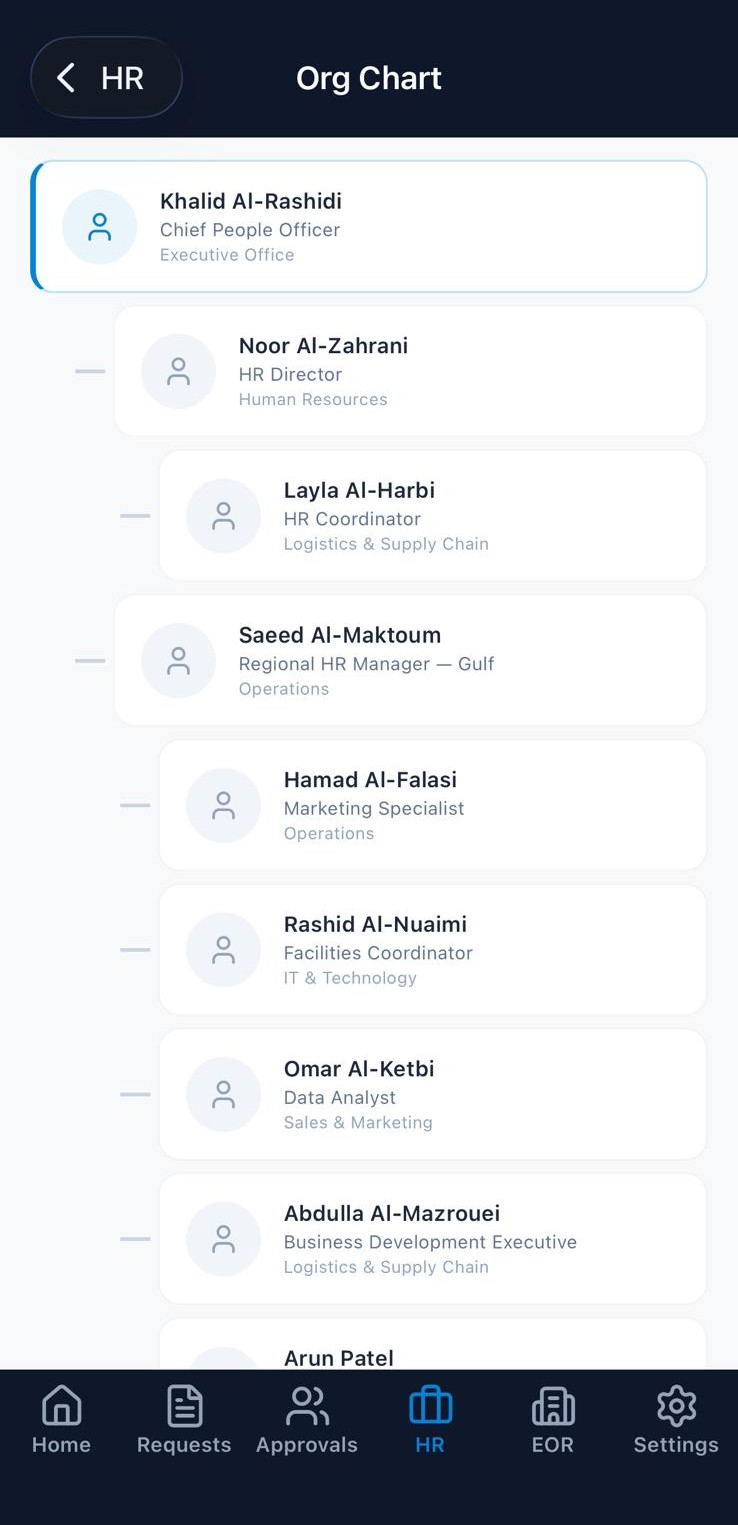Screen dimensions: 738x1525
Task: Open Saeed Al-Maktoum's org chart card
Action: pyautogui.click(x=410, y=661)
